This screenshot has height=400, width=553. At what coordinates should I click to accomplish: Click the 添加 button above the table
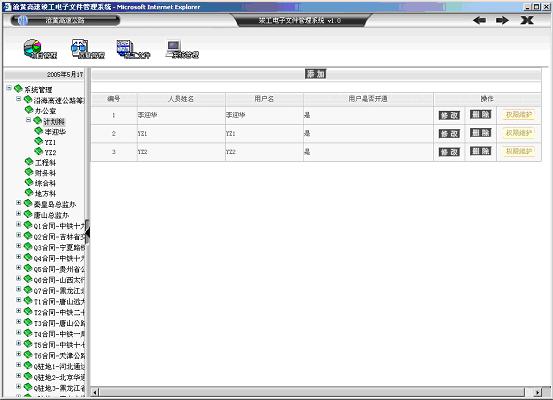pyautogui.click(x=315, y=74)
